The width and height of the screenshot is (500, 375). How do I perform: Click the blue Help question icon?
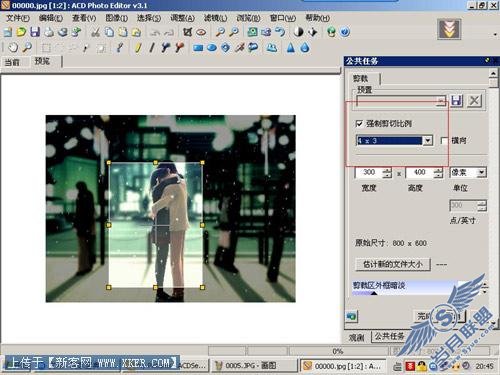click(x=345, y=32)
